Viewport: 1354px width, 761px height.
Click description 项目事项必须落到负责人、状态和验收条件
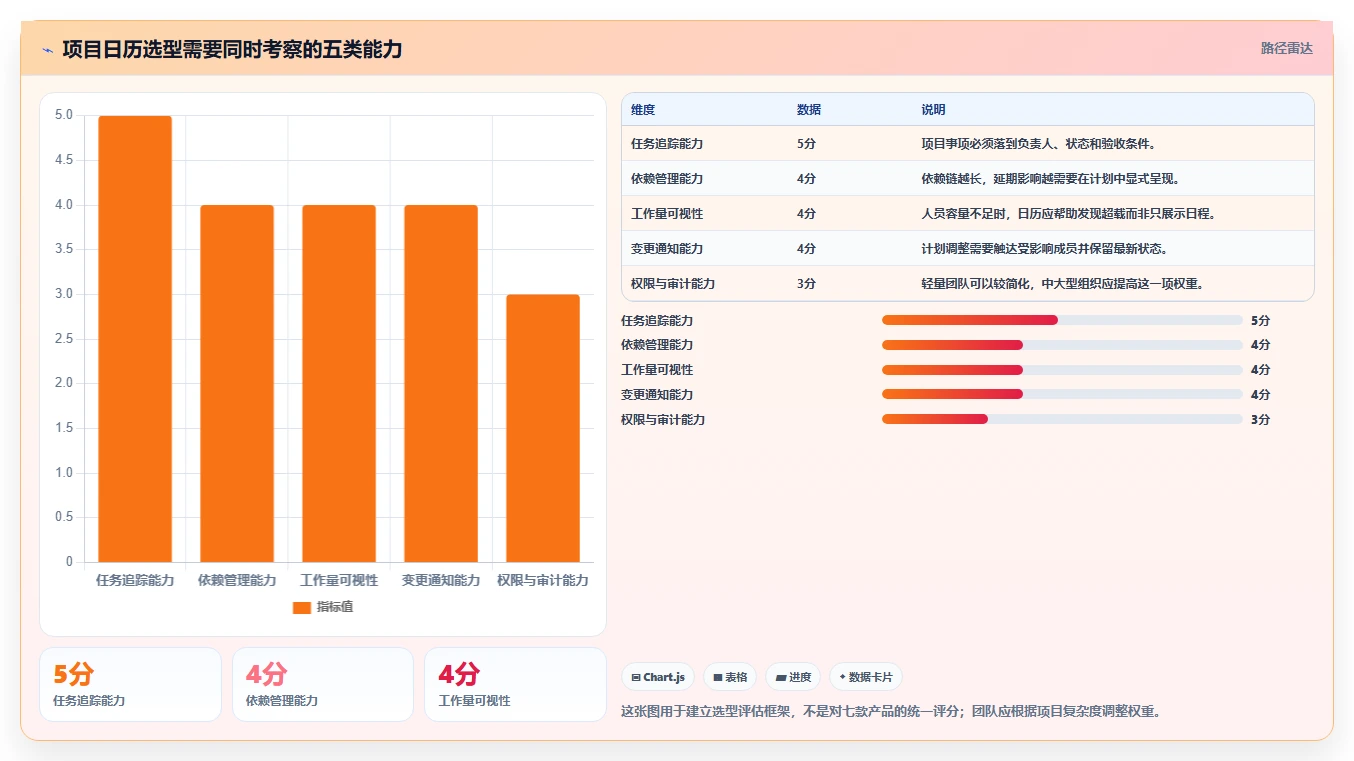click(x=1038, y=144)
